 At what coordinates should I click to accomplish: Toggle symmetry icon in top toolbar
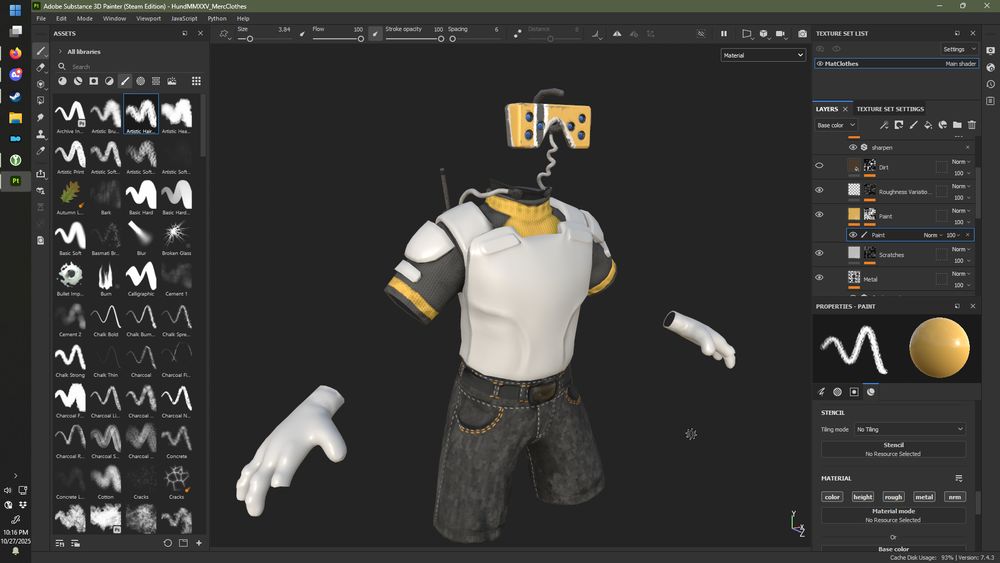point(617,34)
